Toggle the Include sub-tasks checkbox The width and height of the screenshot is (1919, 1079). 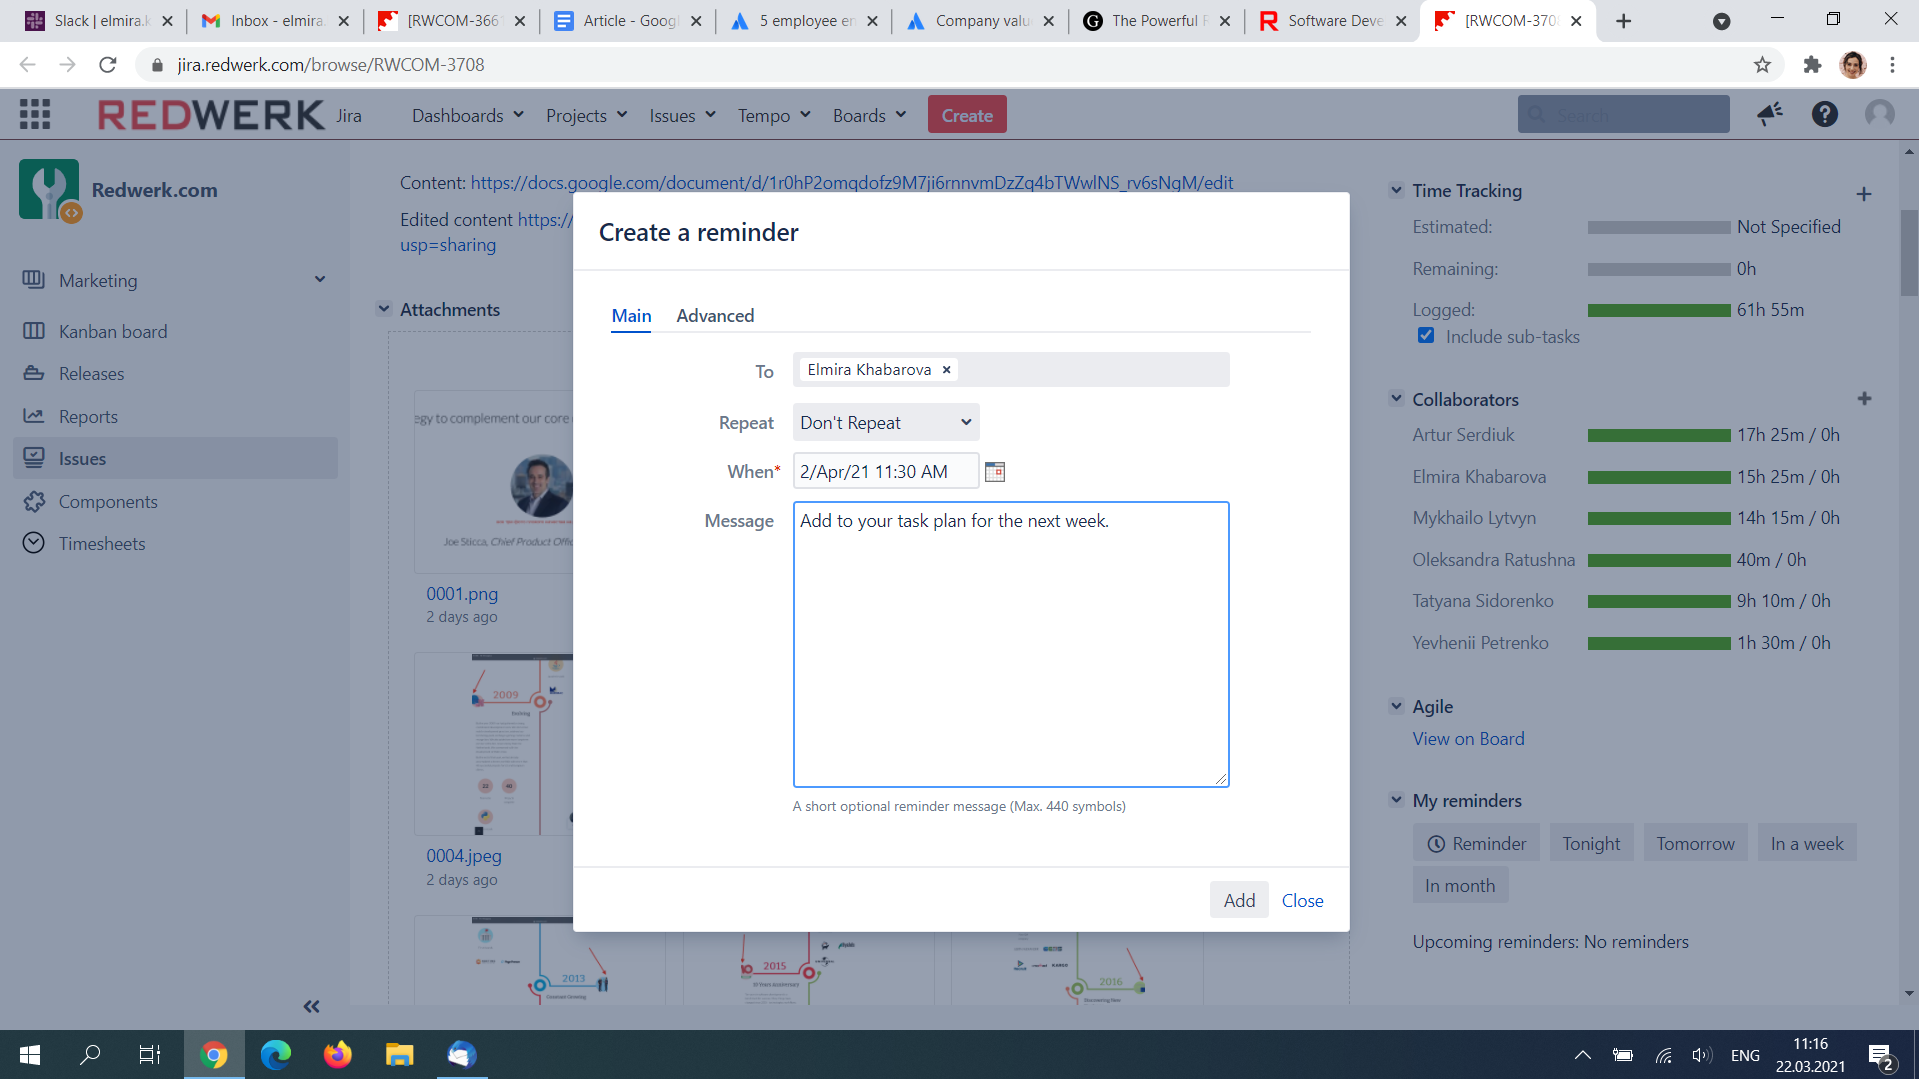pyautogui.click(x=1426, y=336)
